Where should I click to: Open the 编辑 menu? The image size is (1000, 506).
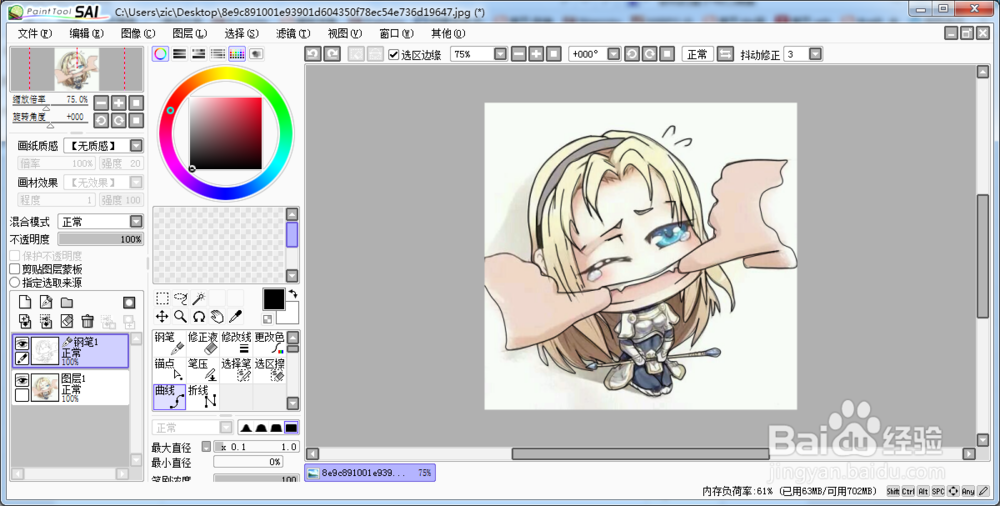(x=86, y=33)
